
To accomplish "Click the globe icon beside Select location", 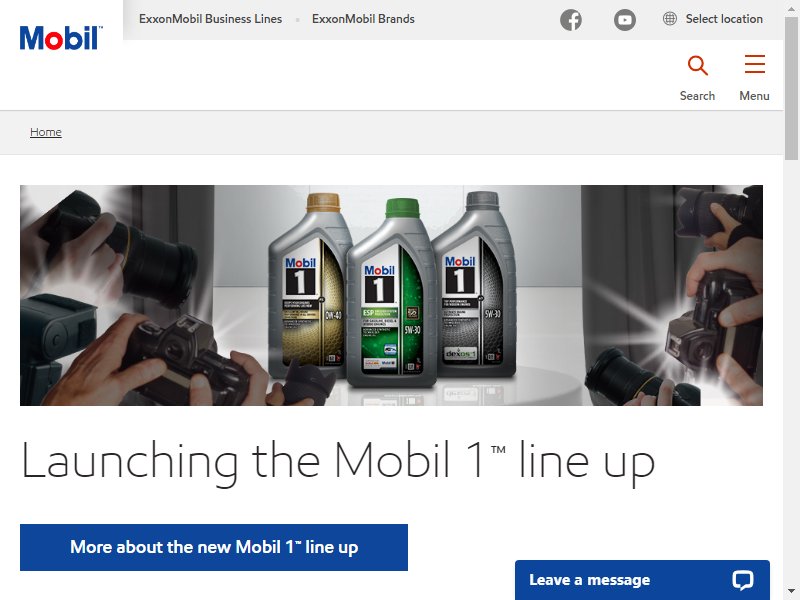I will coord(669,19).
